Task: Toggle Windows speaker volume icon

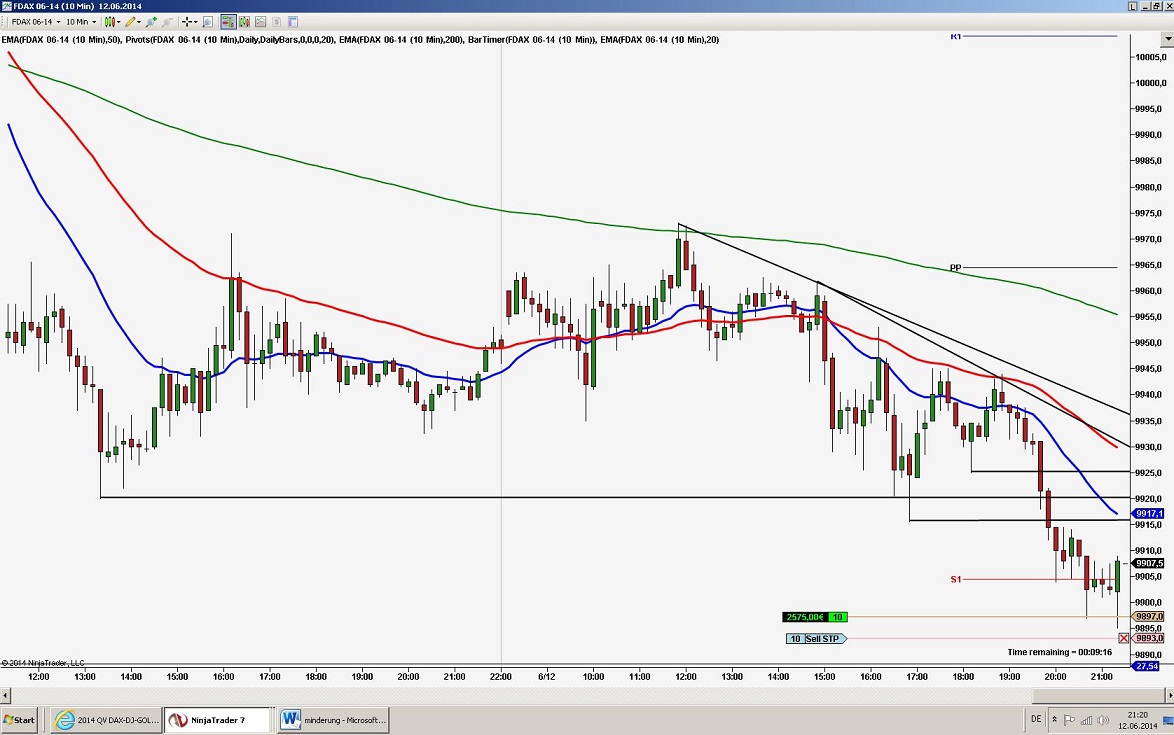Action: [1101, 720]
